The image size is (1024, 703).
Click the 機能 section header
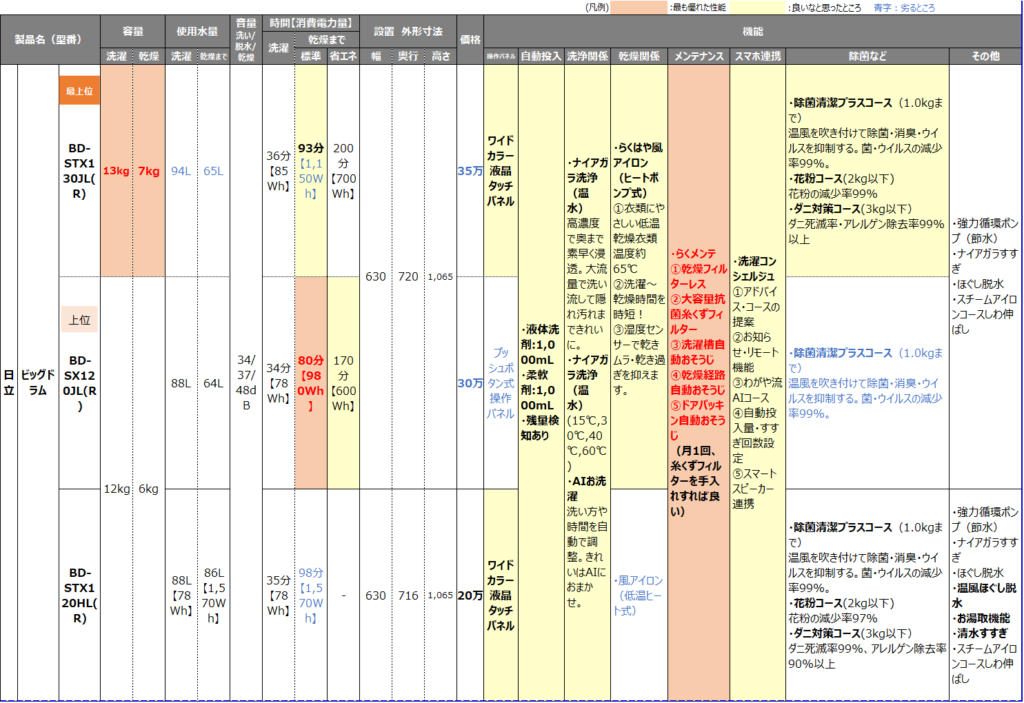(x=754, y=31)
